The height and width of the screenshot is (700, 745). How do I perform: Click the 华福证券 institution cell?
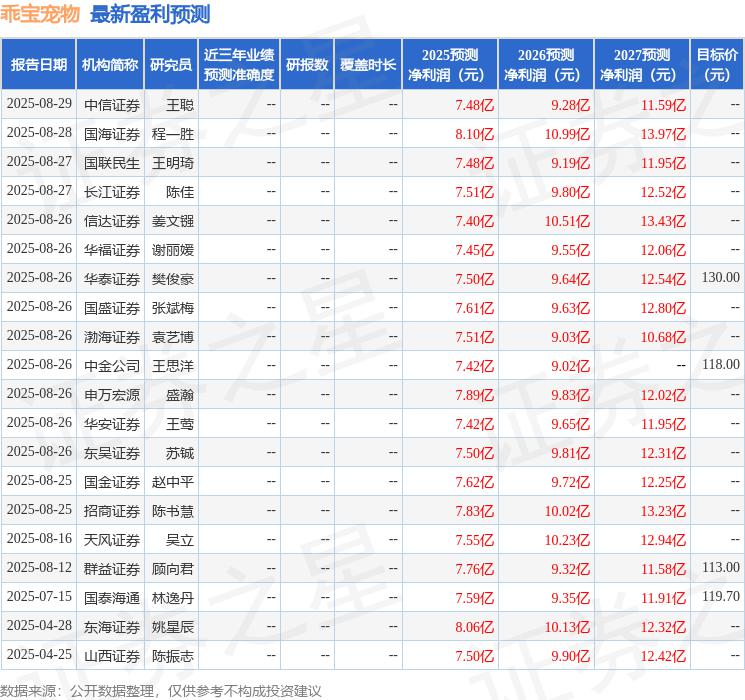112,250
